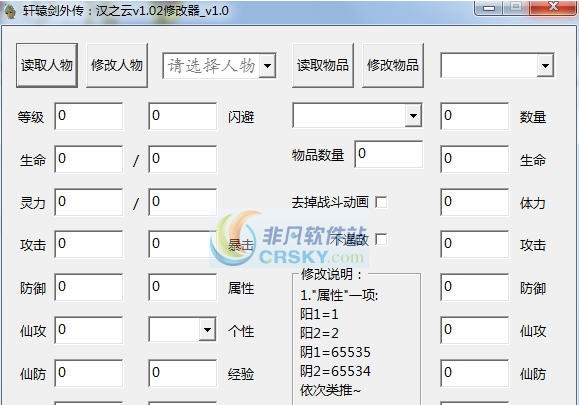Open the 个性 dropdown

coord(207,329)
